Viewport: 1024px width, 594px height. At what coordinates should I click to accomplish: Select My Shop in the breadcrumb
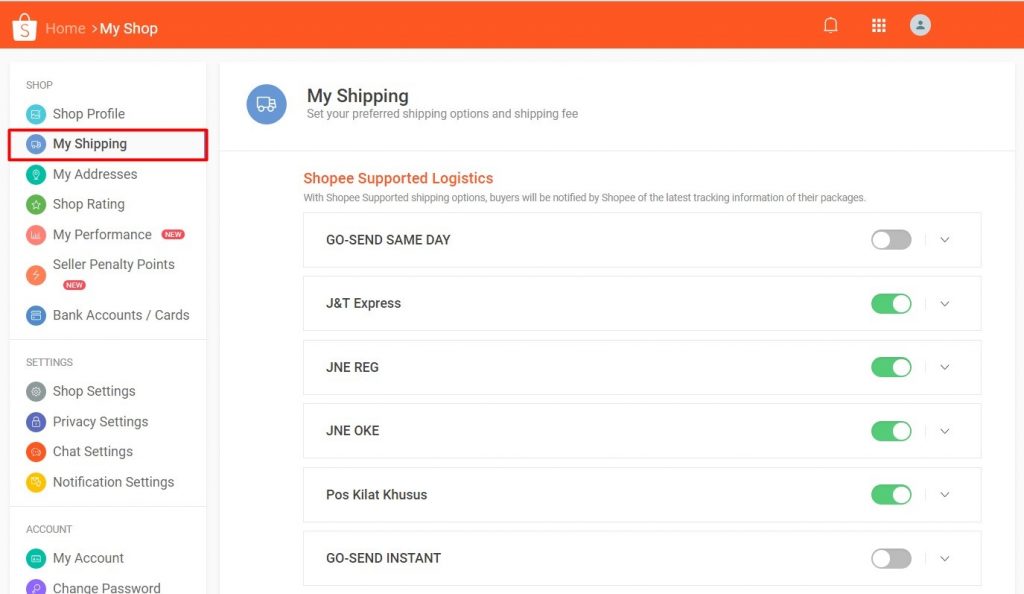click(x=128, y=28)
